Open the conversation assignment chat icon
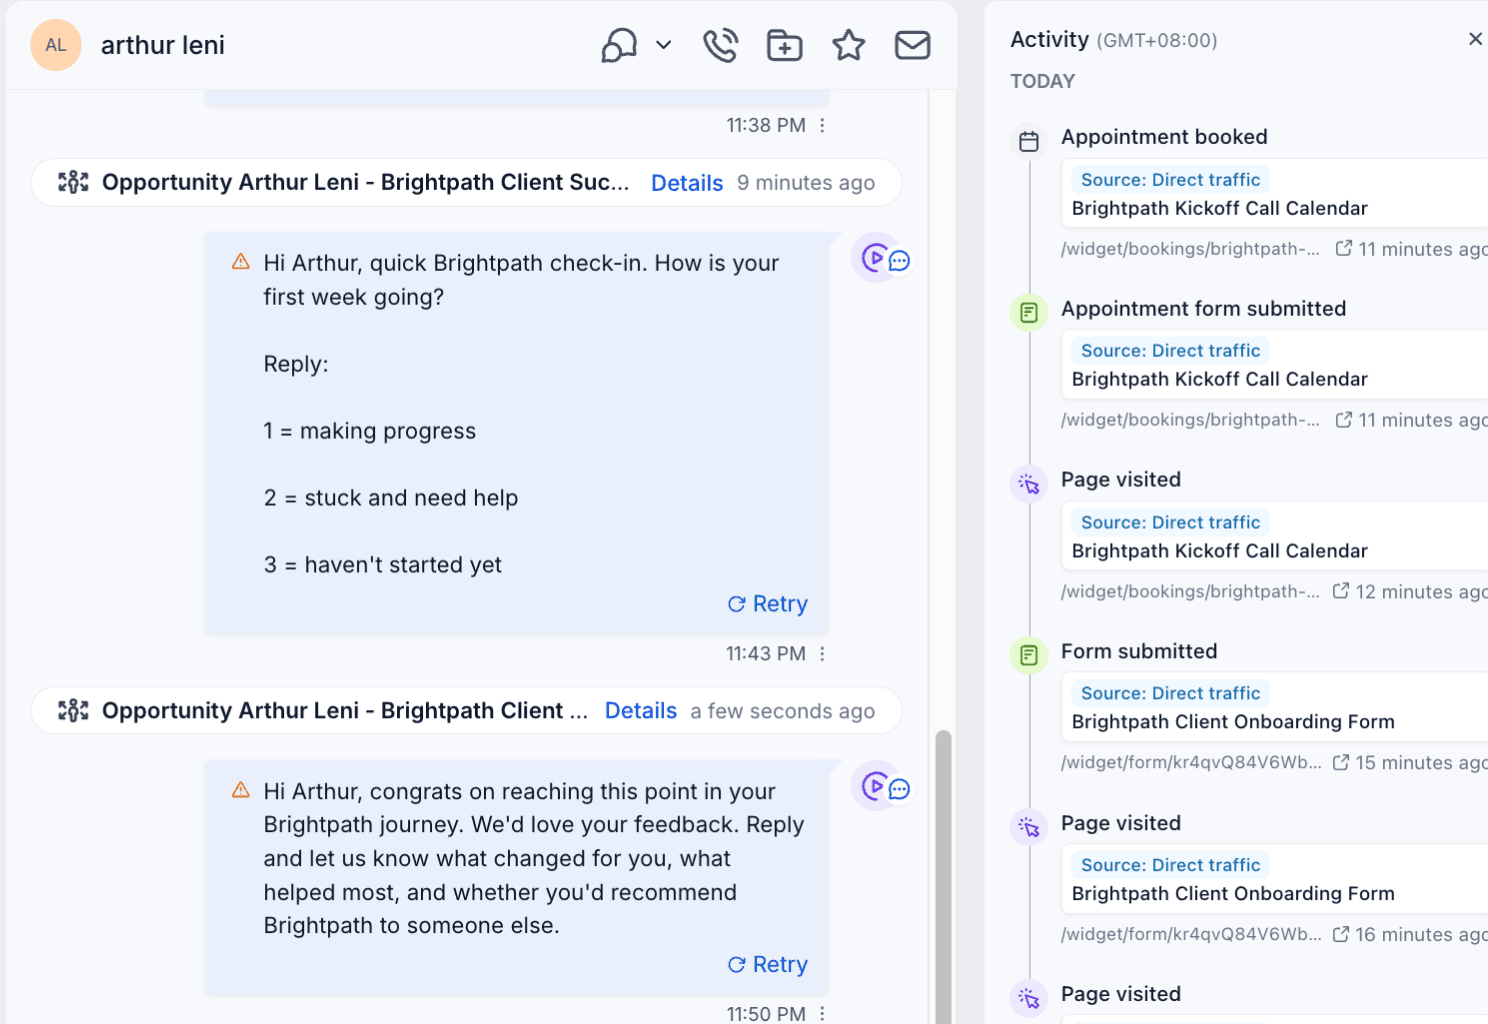This screenshot has width=1488, height=1024. tap(619, 45)
